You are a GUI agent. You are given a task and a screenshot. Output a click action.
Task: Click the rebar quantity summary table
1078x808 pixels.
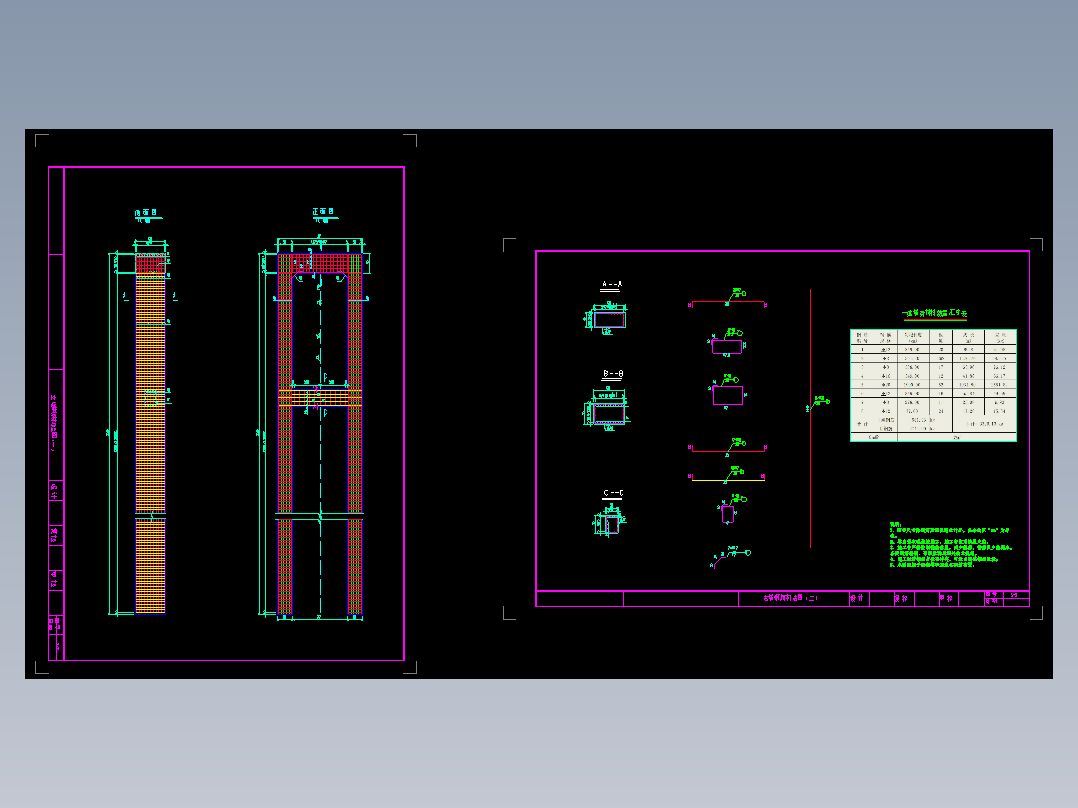click(x=933, y=385)
